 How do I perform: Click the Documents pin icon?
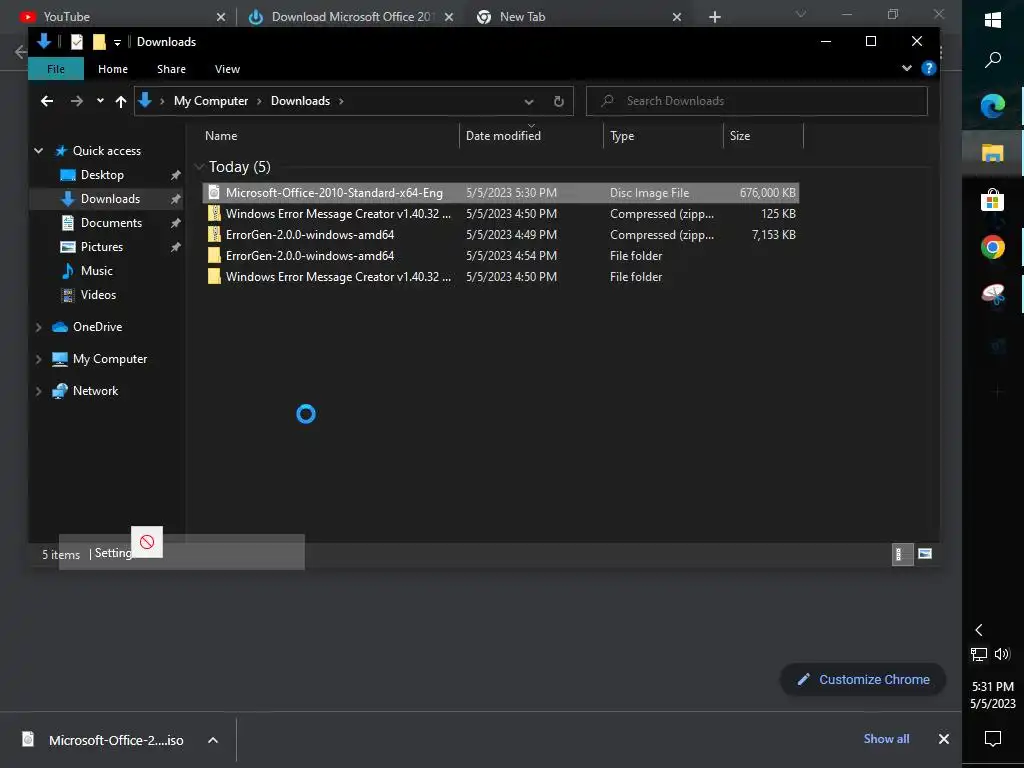click(x=175, y=223)
